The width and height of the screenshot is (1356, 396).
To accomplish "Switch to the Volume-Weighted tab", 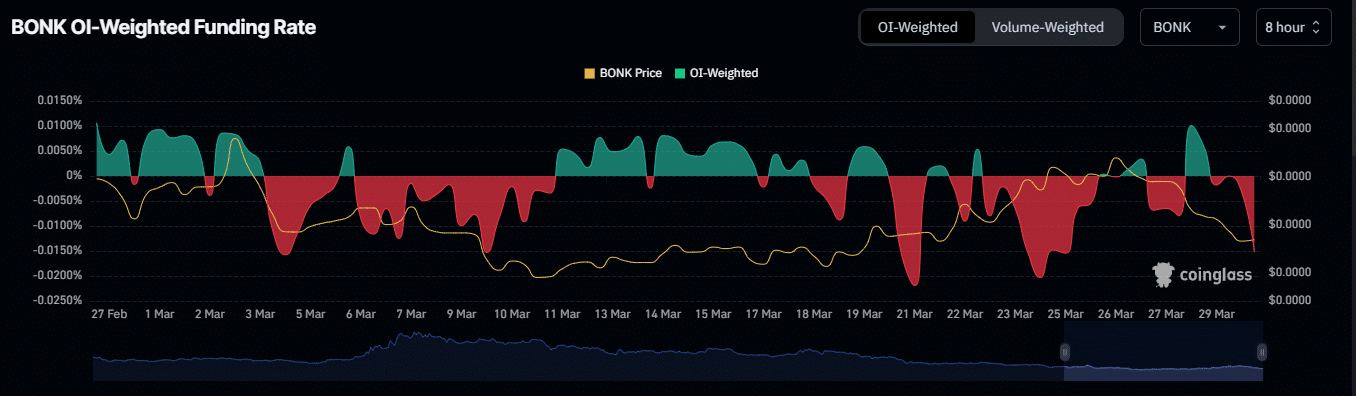I will [1047, 27].
